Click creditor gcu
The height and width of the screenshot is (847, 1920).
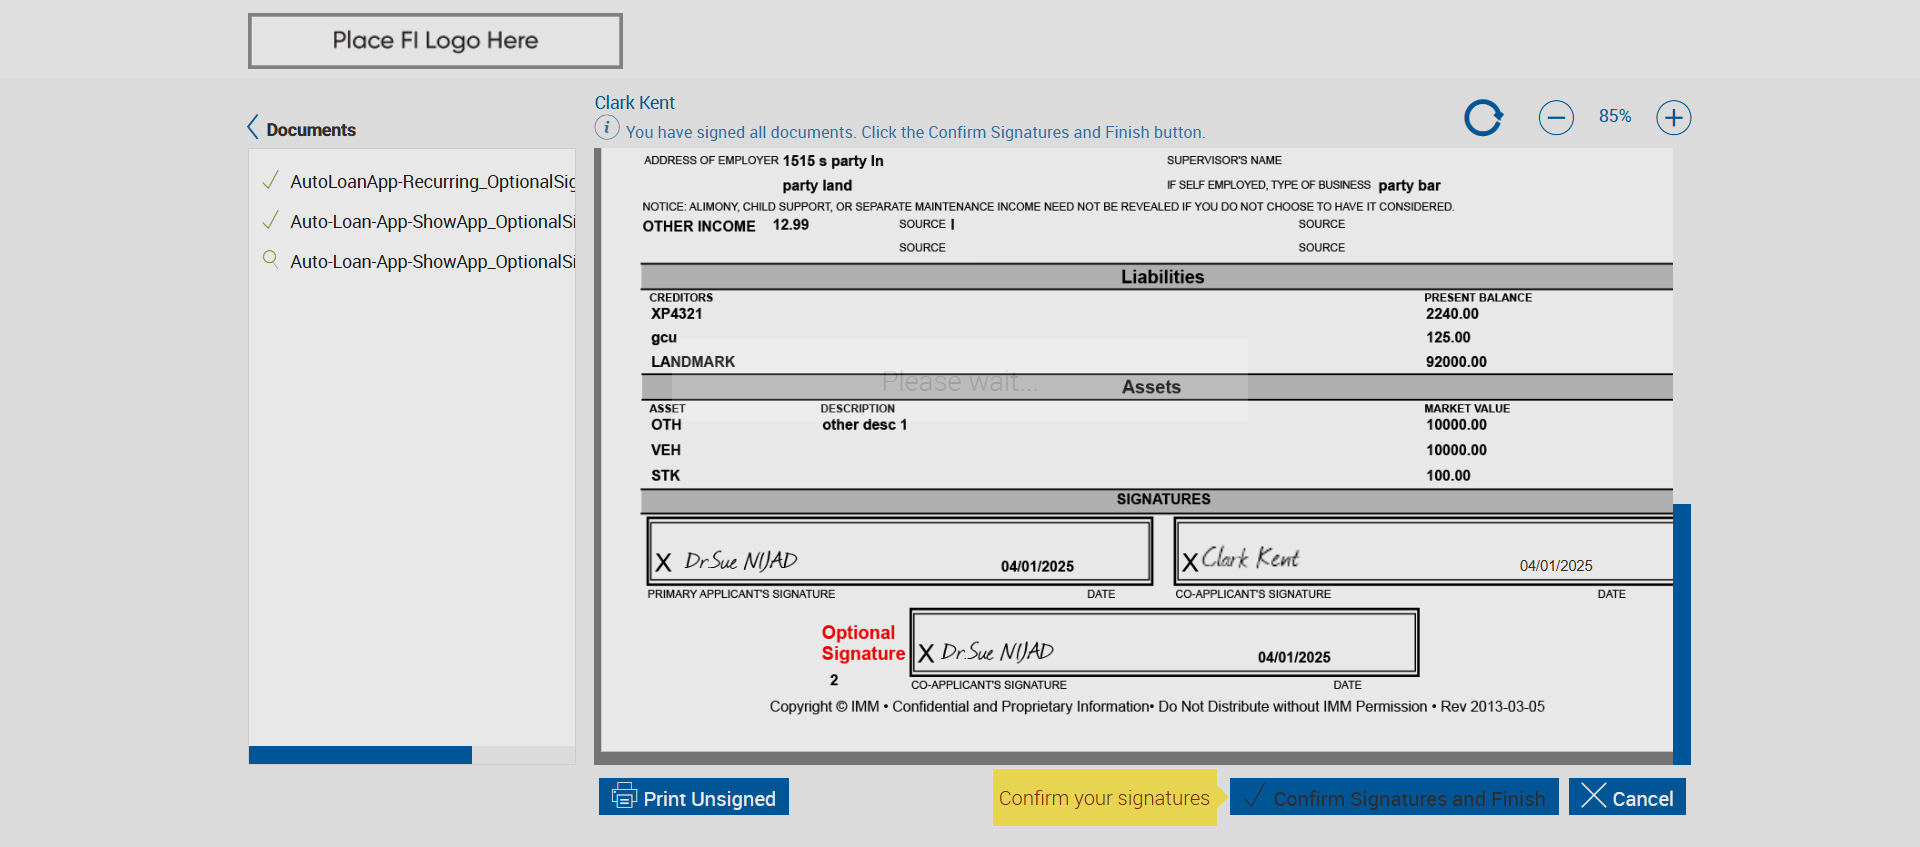[664, 338]
